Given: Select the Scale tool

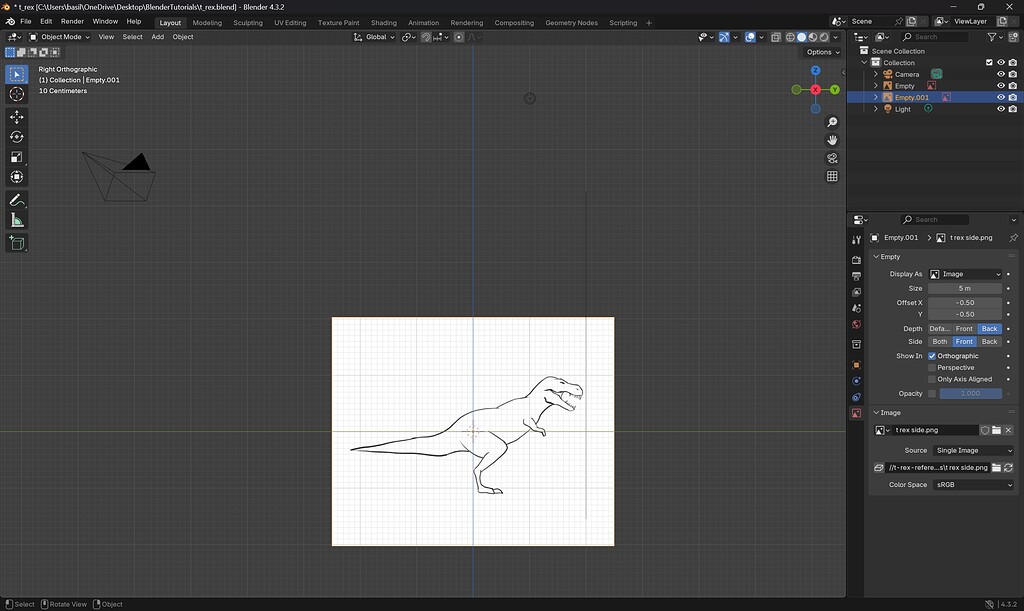Looking at the screenshot, I should click(16, 156).
